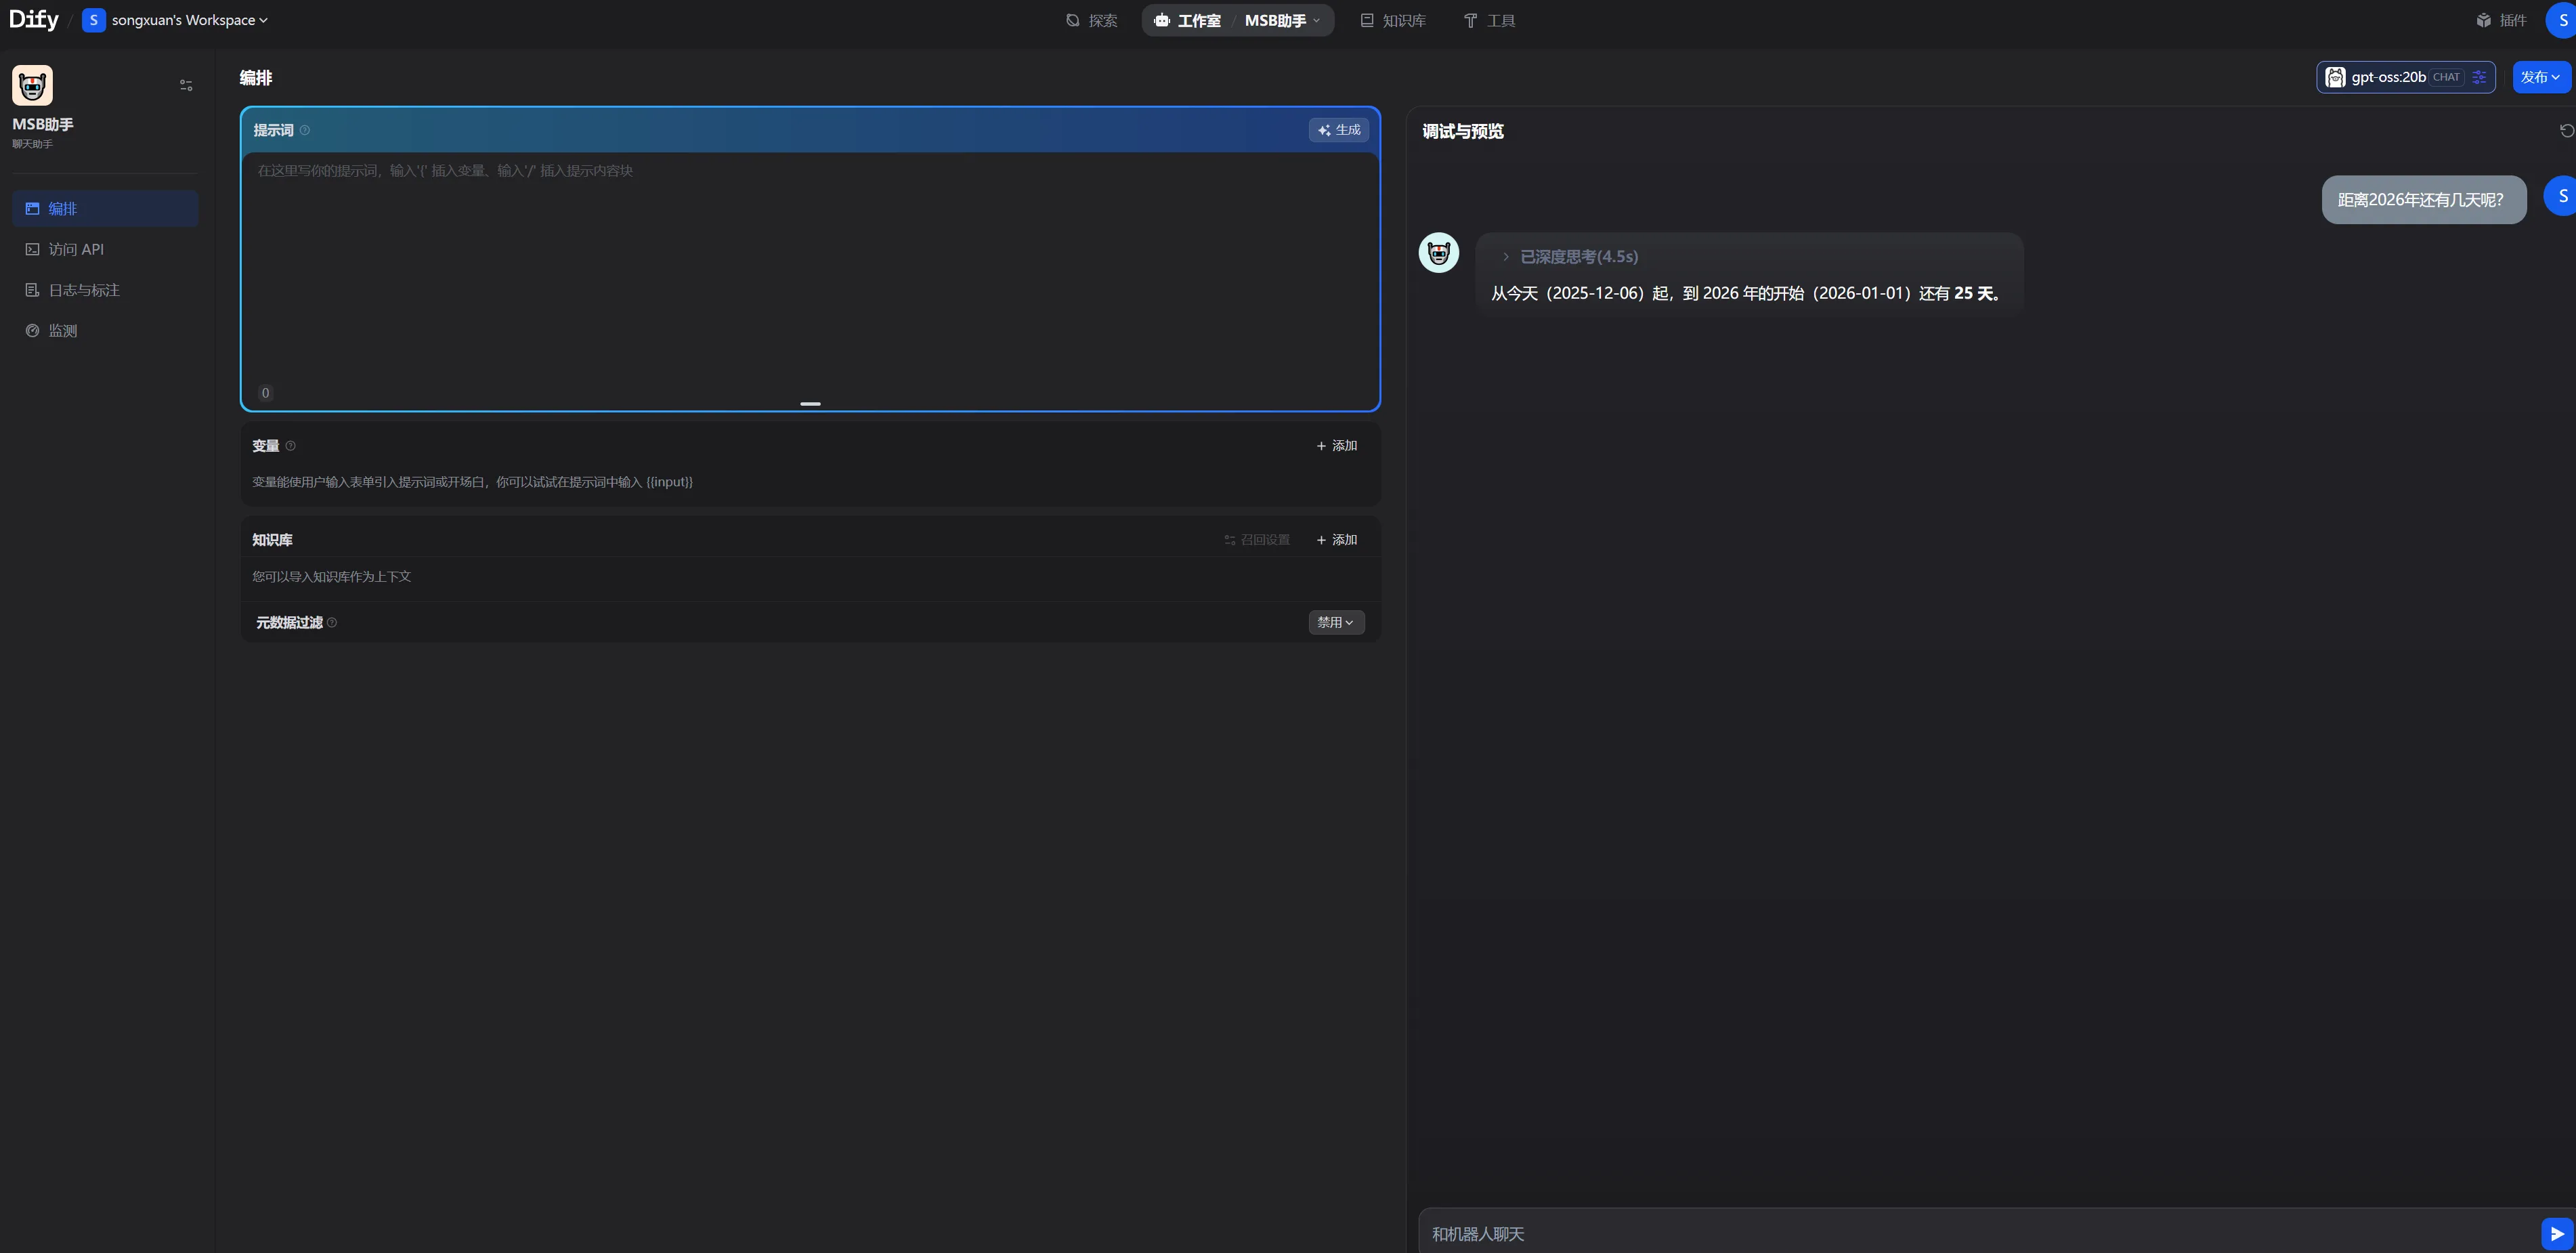Click the sidebar layout toggle icon
This screenshot has height=1253, width=2576.
186,86
